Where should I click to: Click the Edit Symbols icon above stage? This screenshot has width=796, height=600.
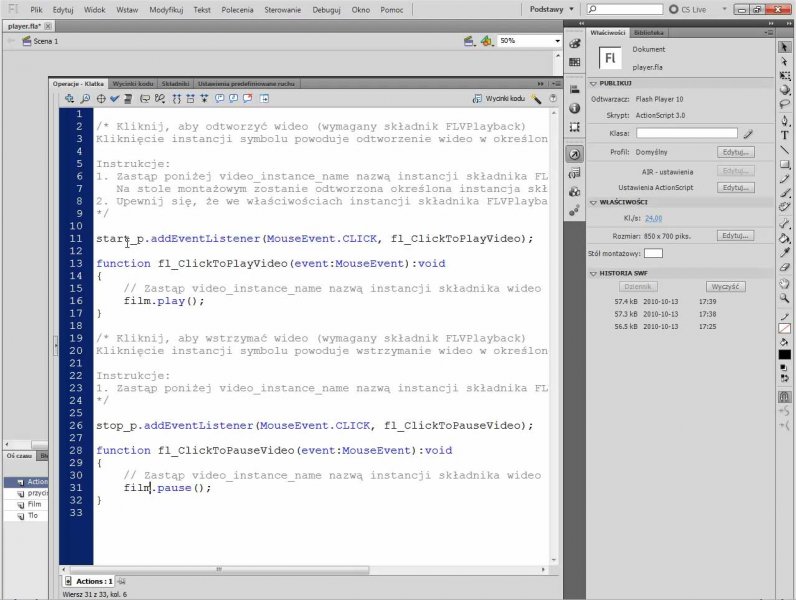(486, 41)
